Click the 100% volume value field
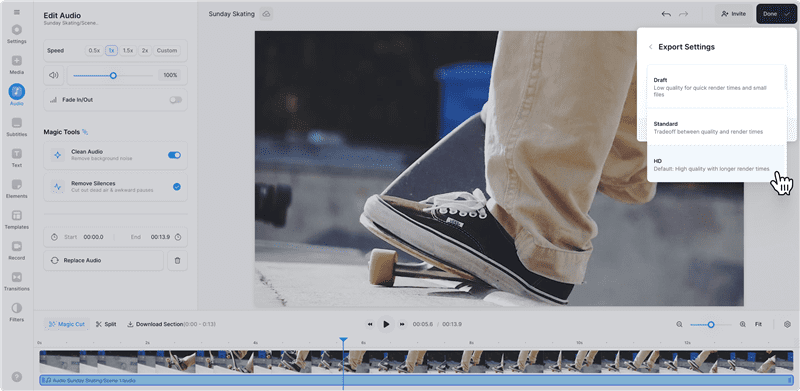Viewport: 800px width, 391px height. (x=170, y=76)
